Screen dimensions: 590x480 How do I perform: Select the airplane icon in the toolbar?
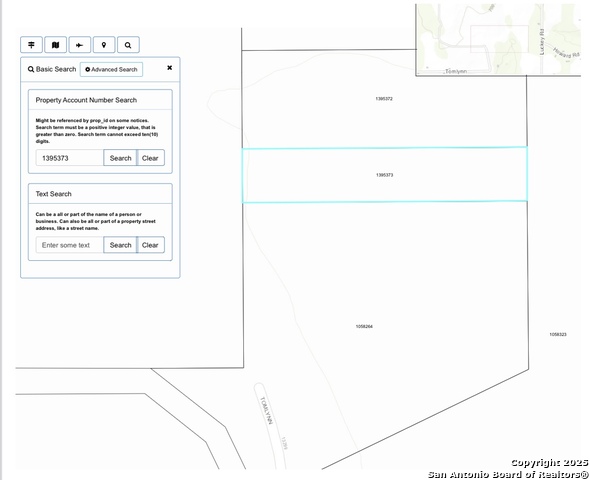coord(80,45)
